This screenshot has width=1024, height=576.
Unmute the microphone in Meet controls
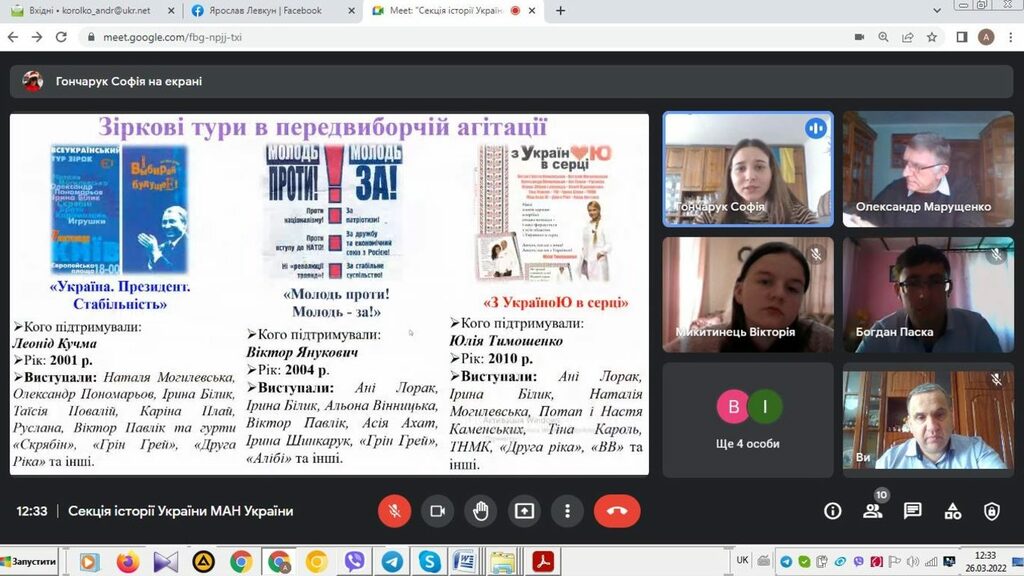394,511
